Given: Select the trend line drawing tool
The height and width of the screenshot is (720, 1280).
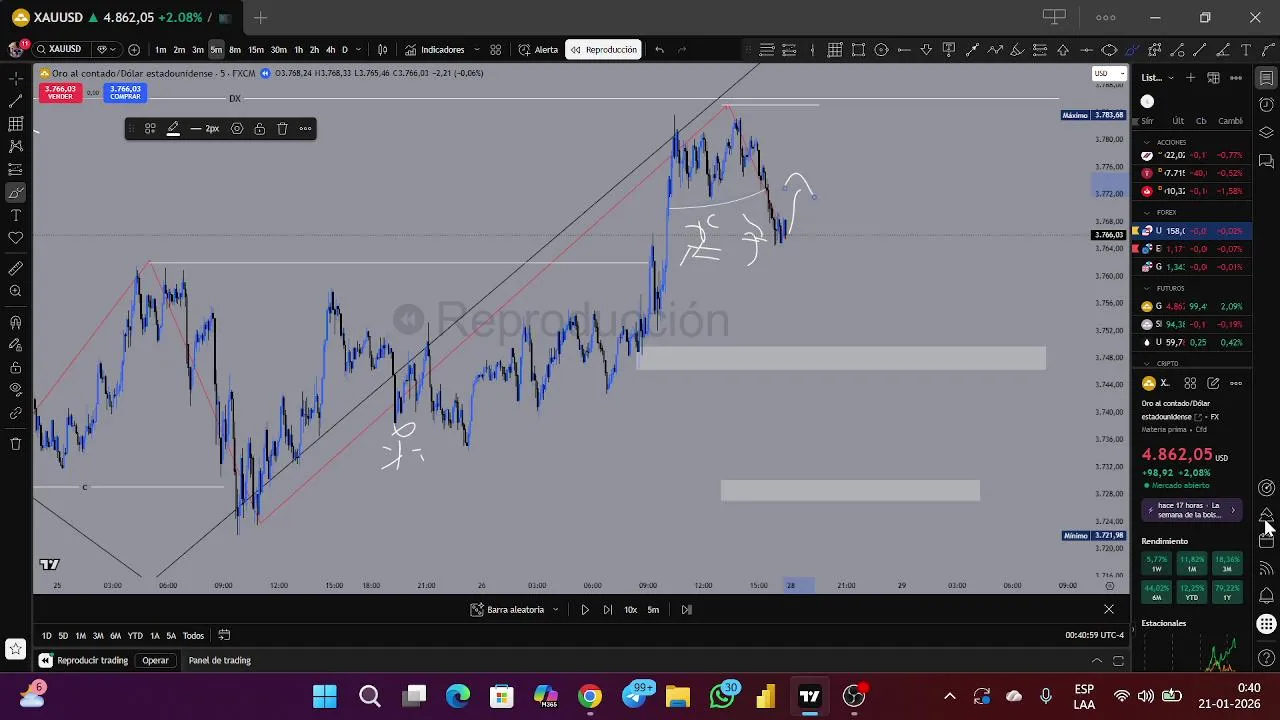Looking at the screenshot, I should [15, 101].
